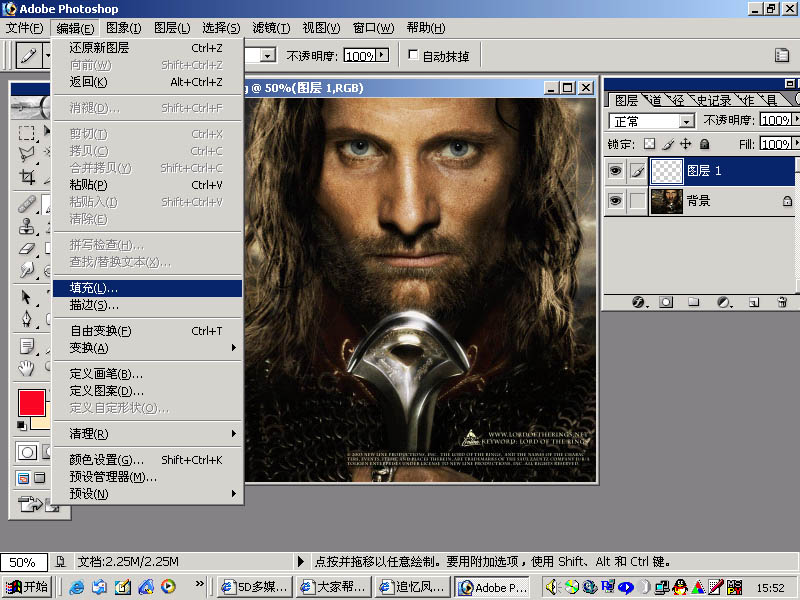
Task: Click the cream background color swatch
Action: point(40,423)
